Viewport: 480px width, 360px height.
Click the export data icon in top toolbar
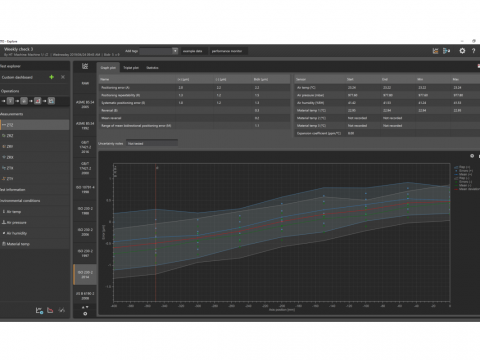pyautogui.click(x=446, y=51)
